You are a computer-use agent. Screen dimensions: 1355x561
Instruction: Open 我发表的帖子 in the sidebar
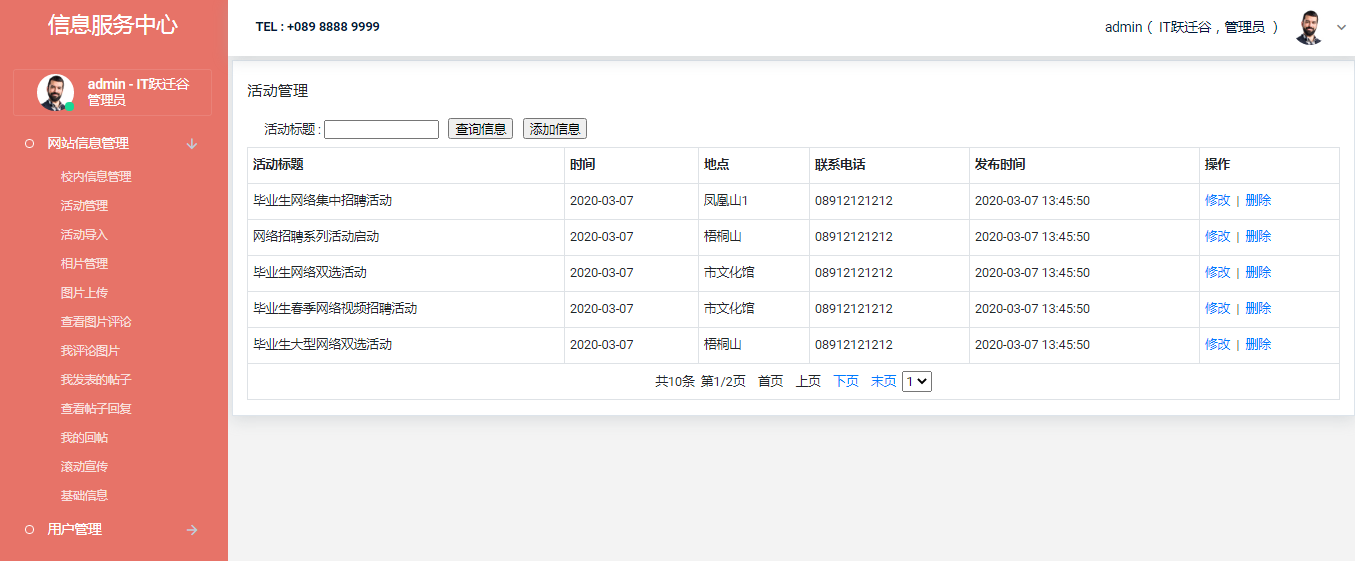96,380
